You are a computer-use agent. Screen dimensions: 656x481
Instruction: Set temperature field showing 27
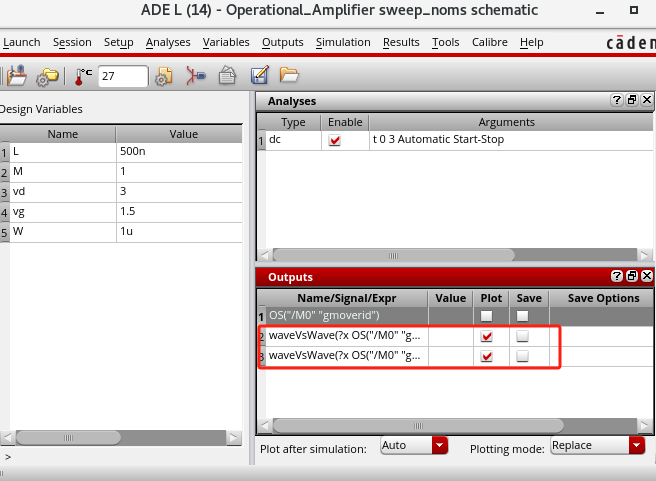(x=123, y=76)
